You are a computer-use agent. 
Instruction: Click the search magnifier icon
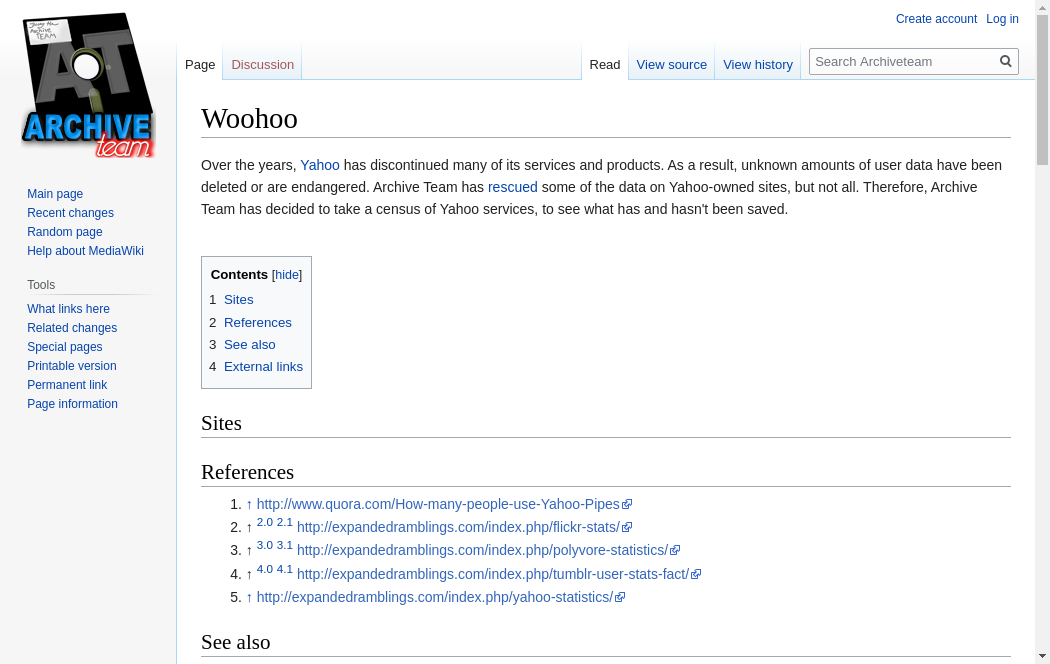[x=1006, y=61]
